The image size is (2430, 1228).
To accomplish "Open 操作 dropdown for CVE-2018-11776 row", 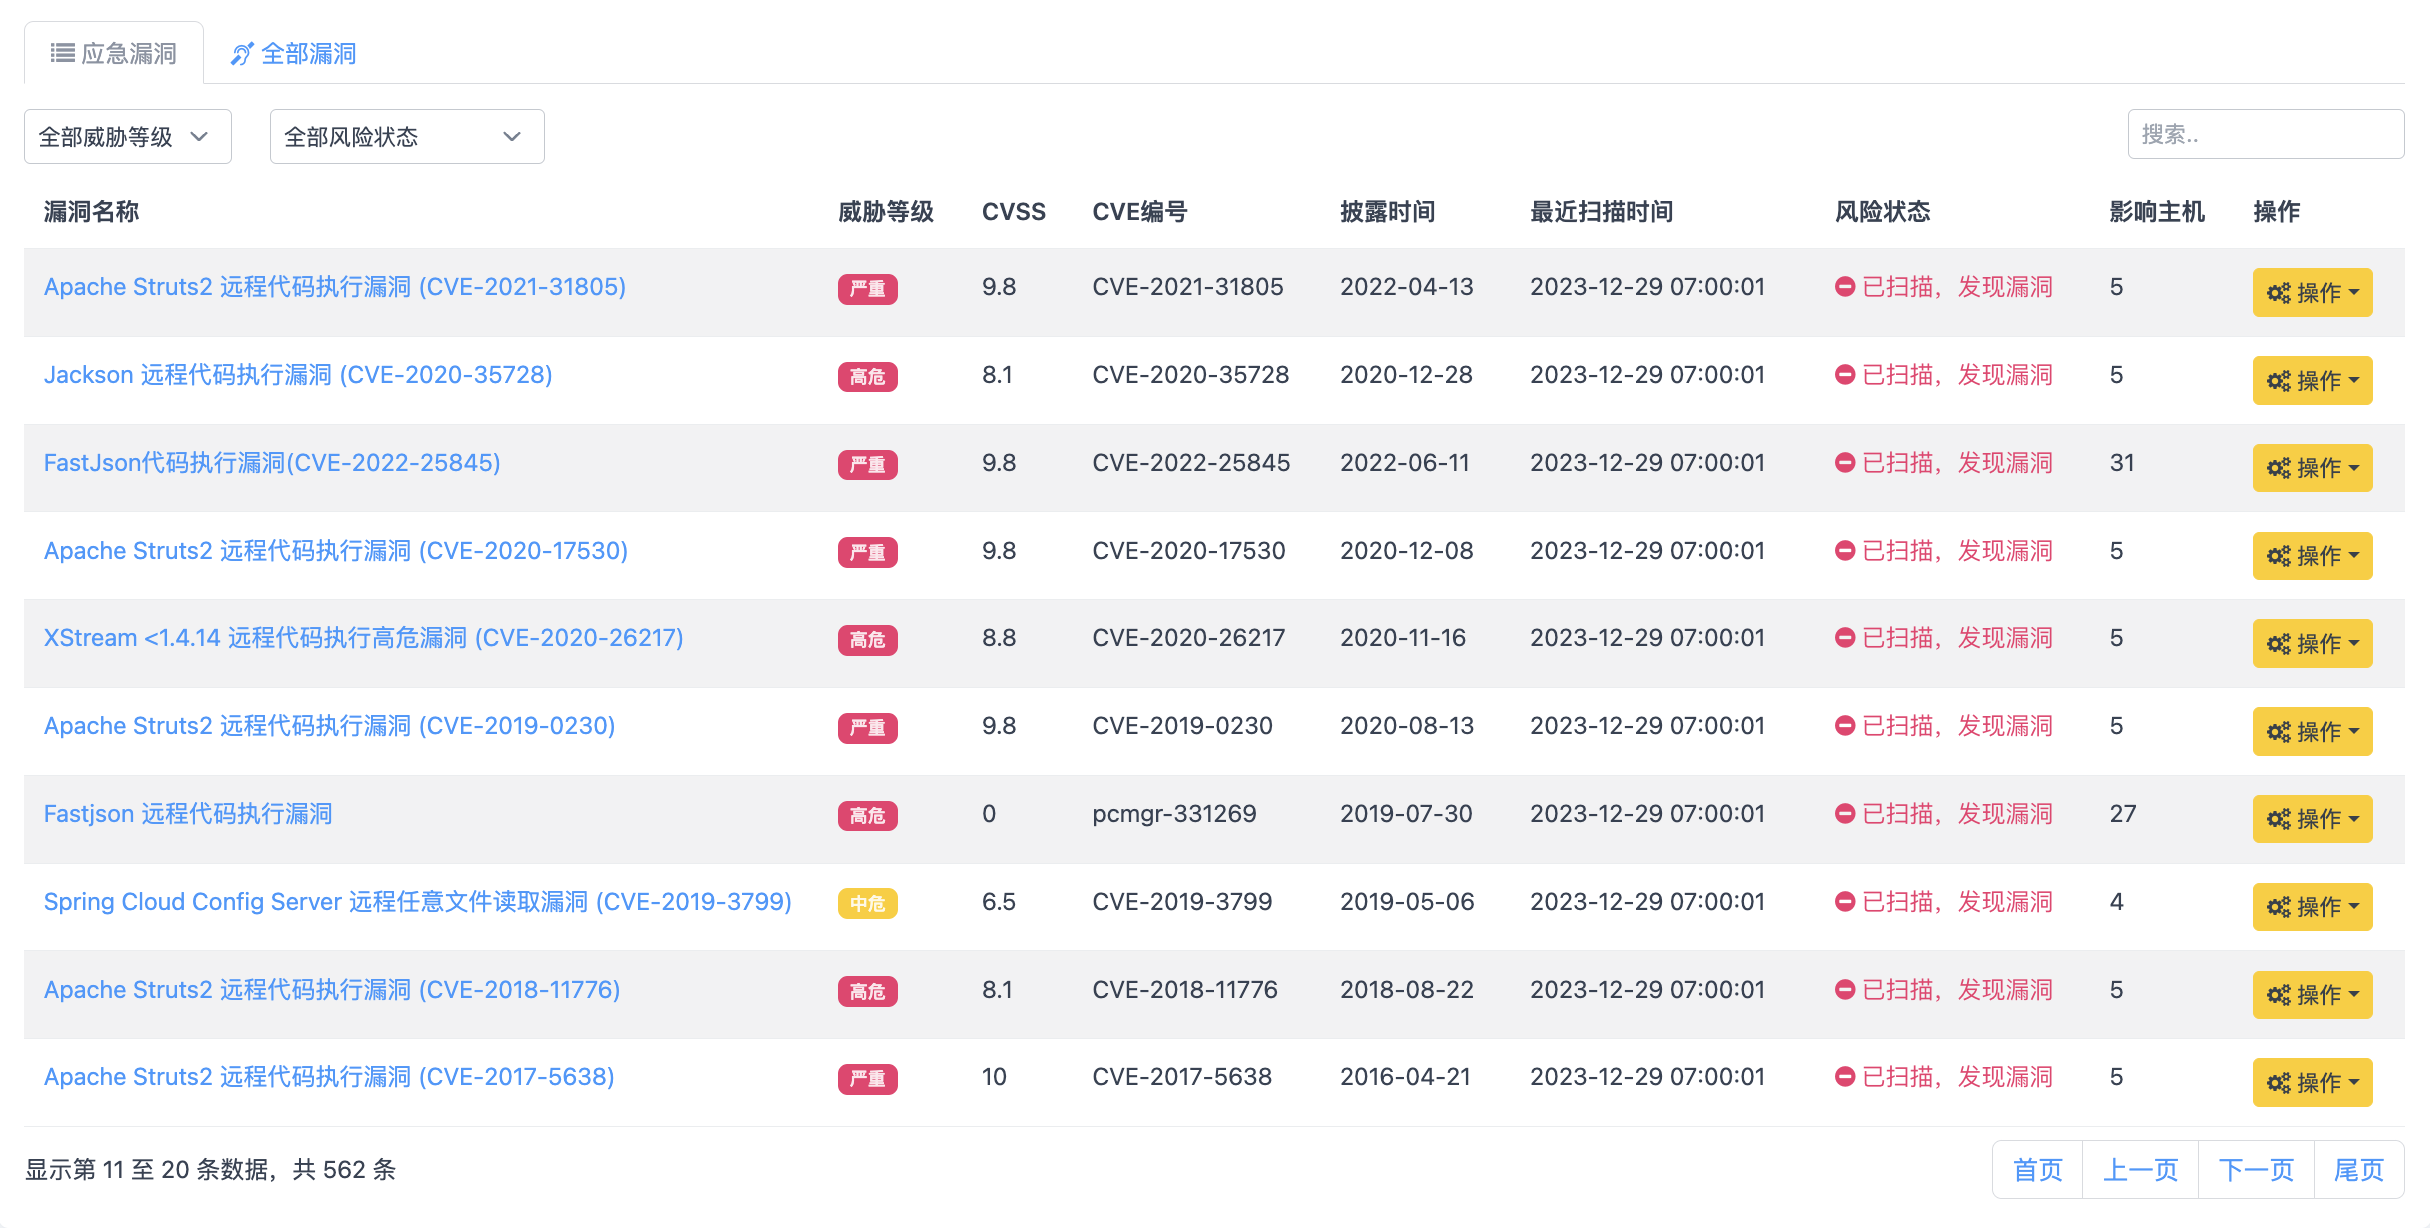I will [2311, 995].
